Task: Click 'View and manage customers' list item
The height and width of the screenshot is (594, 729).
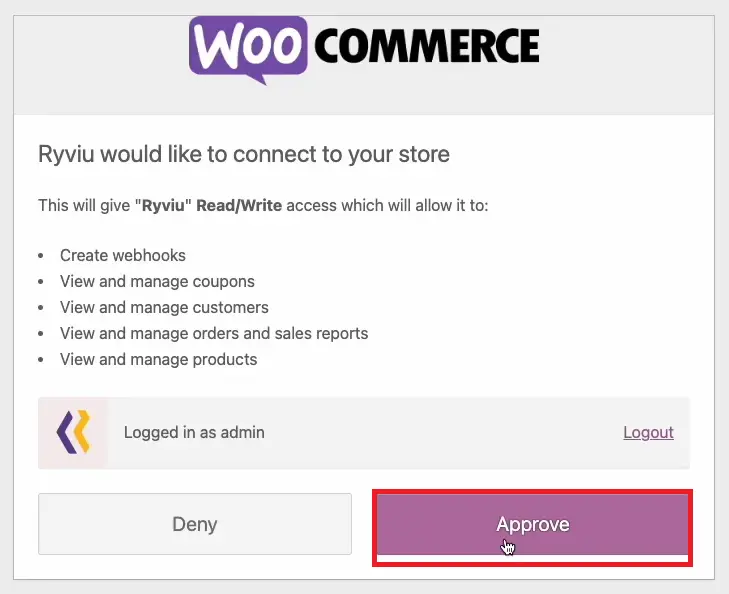Action: coord(164,307)
